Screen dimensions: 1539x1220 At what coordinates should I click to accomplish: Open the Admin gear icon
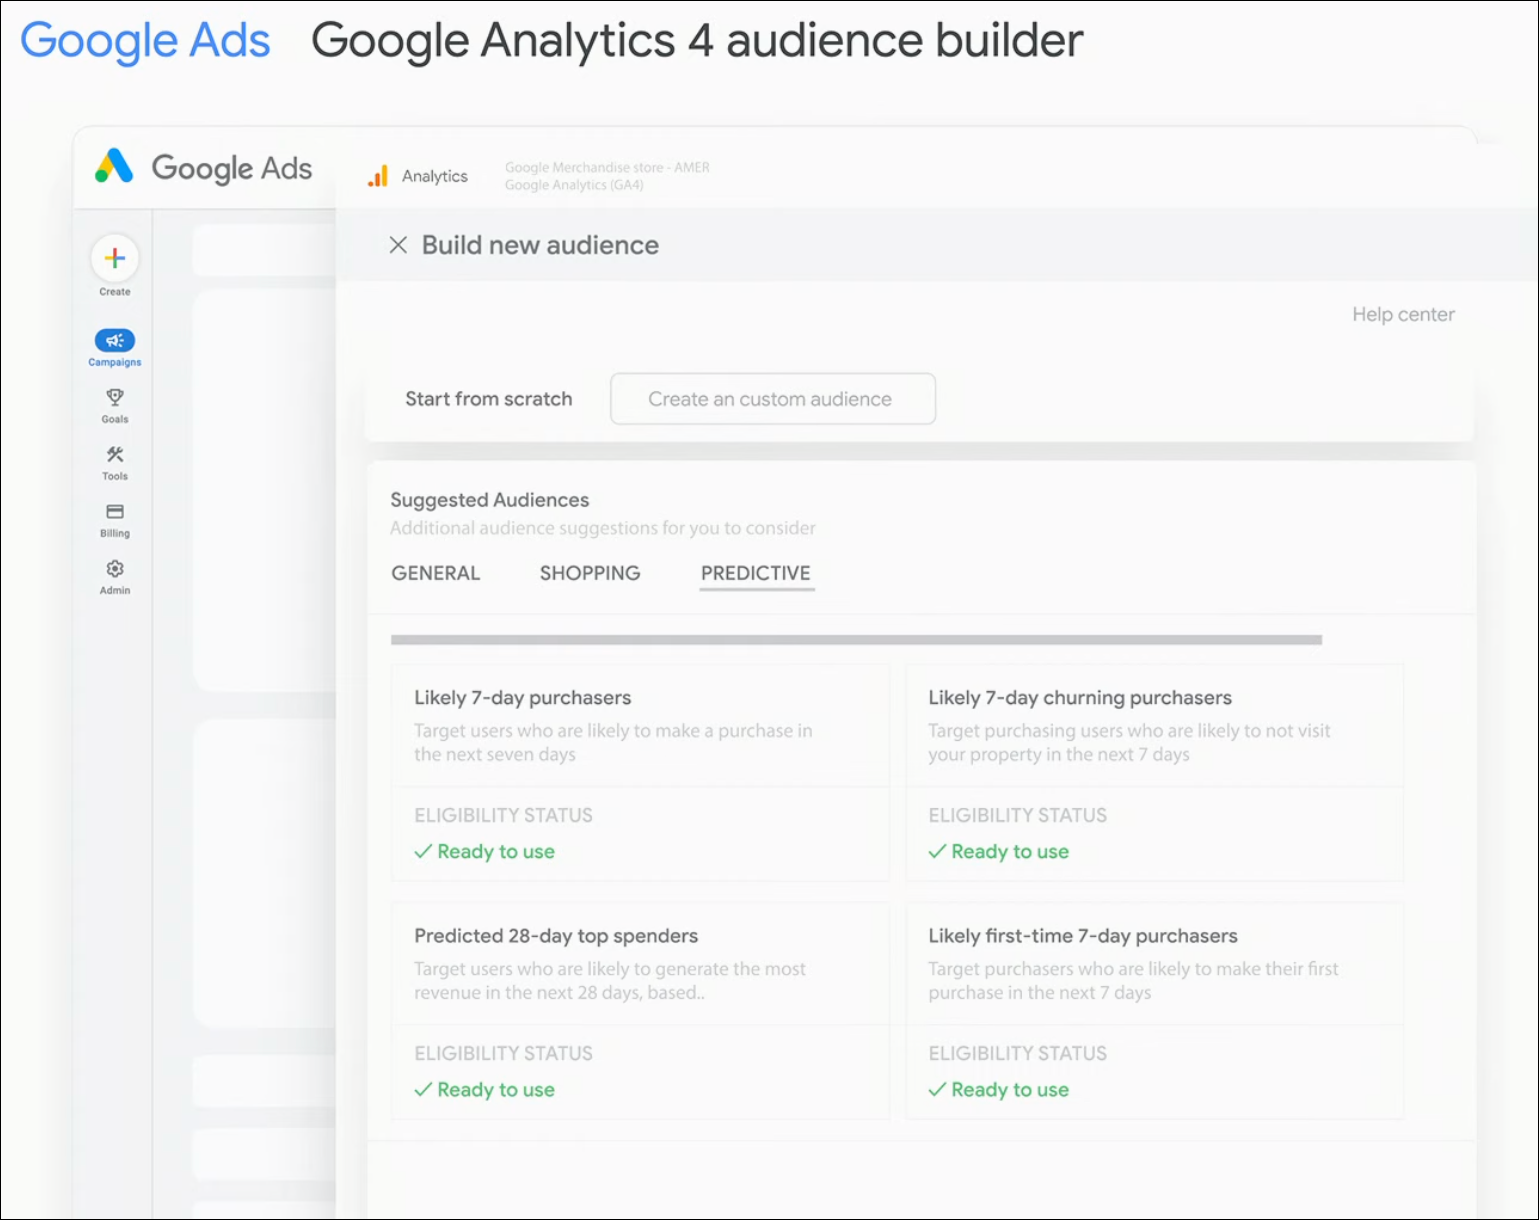pyautogui.click(x=115, y=568)
